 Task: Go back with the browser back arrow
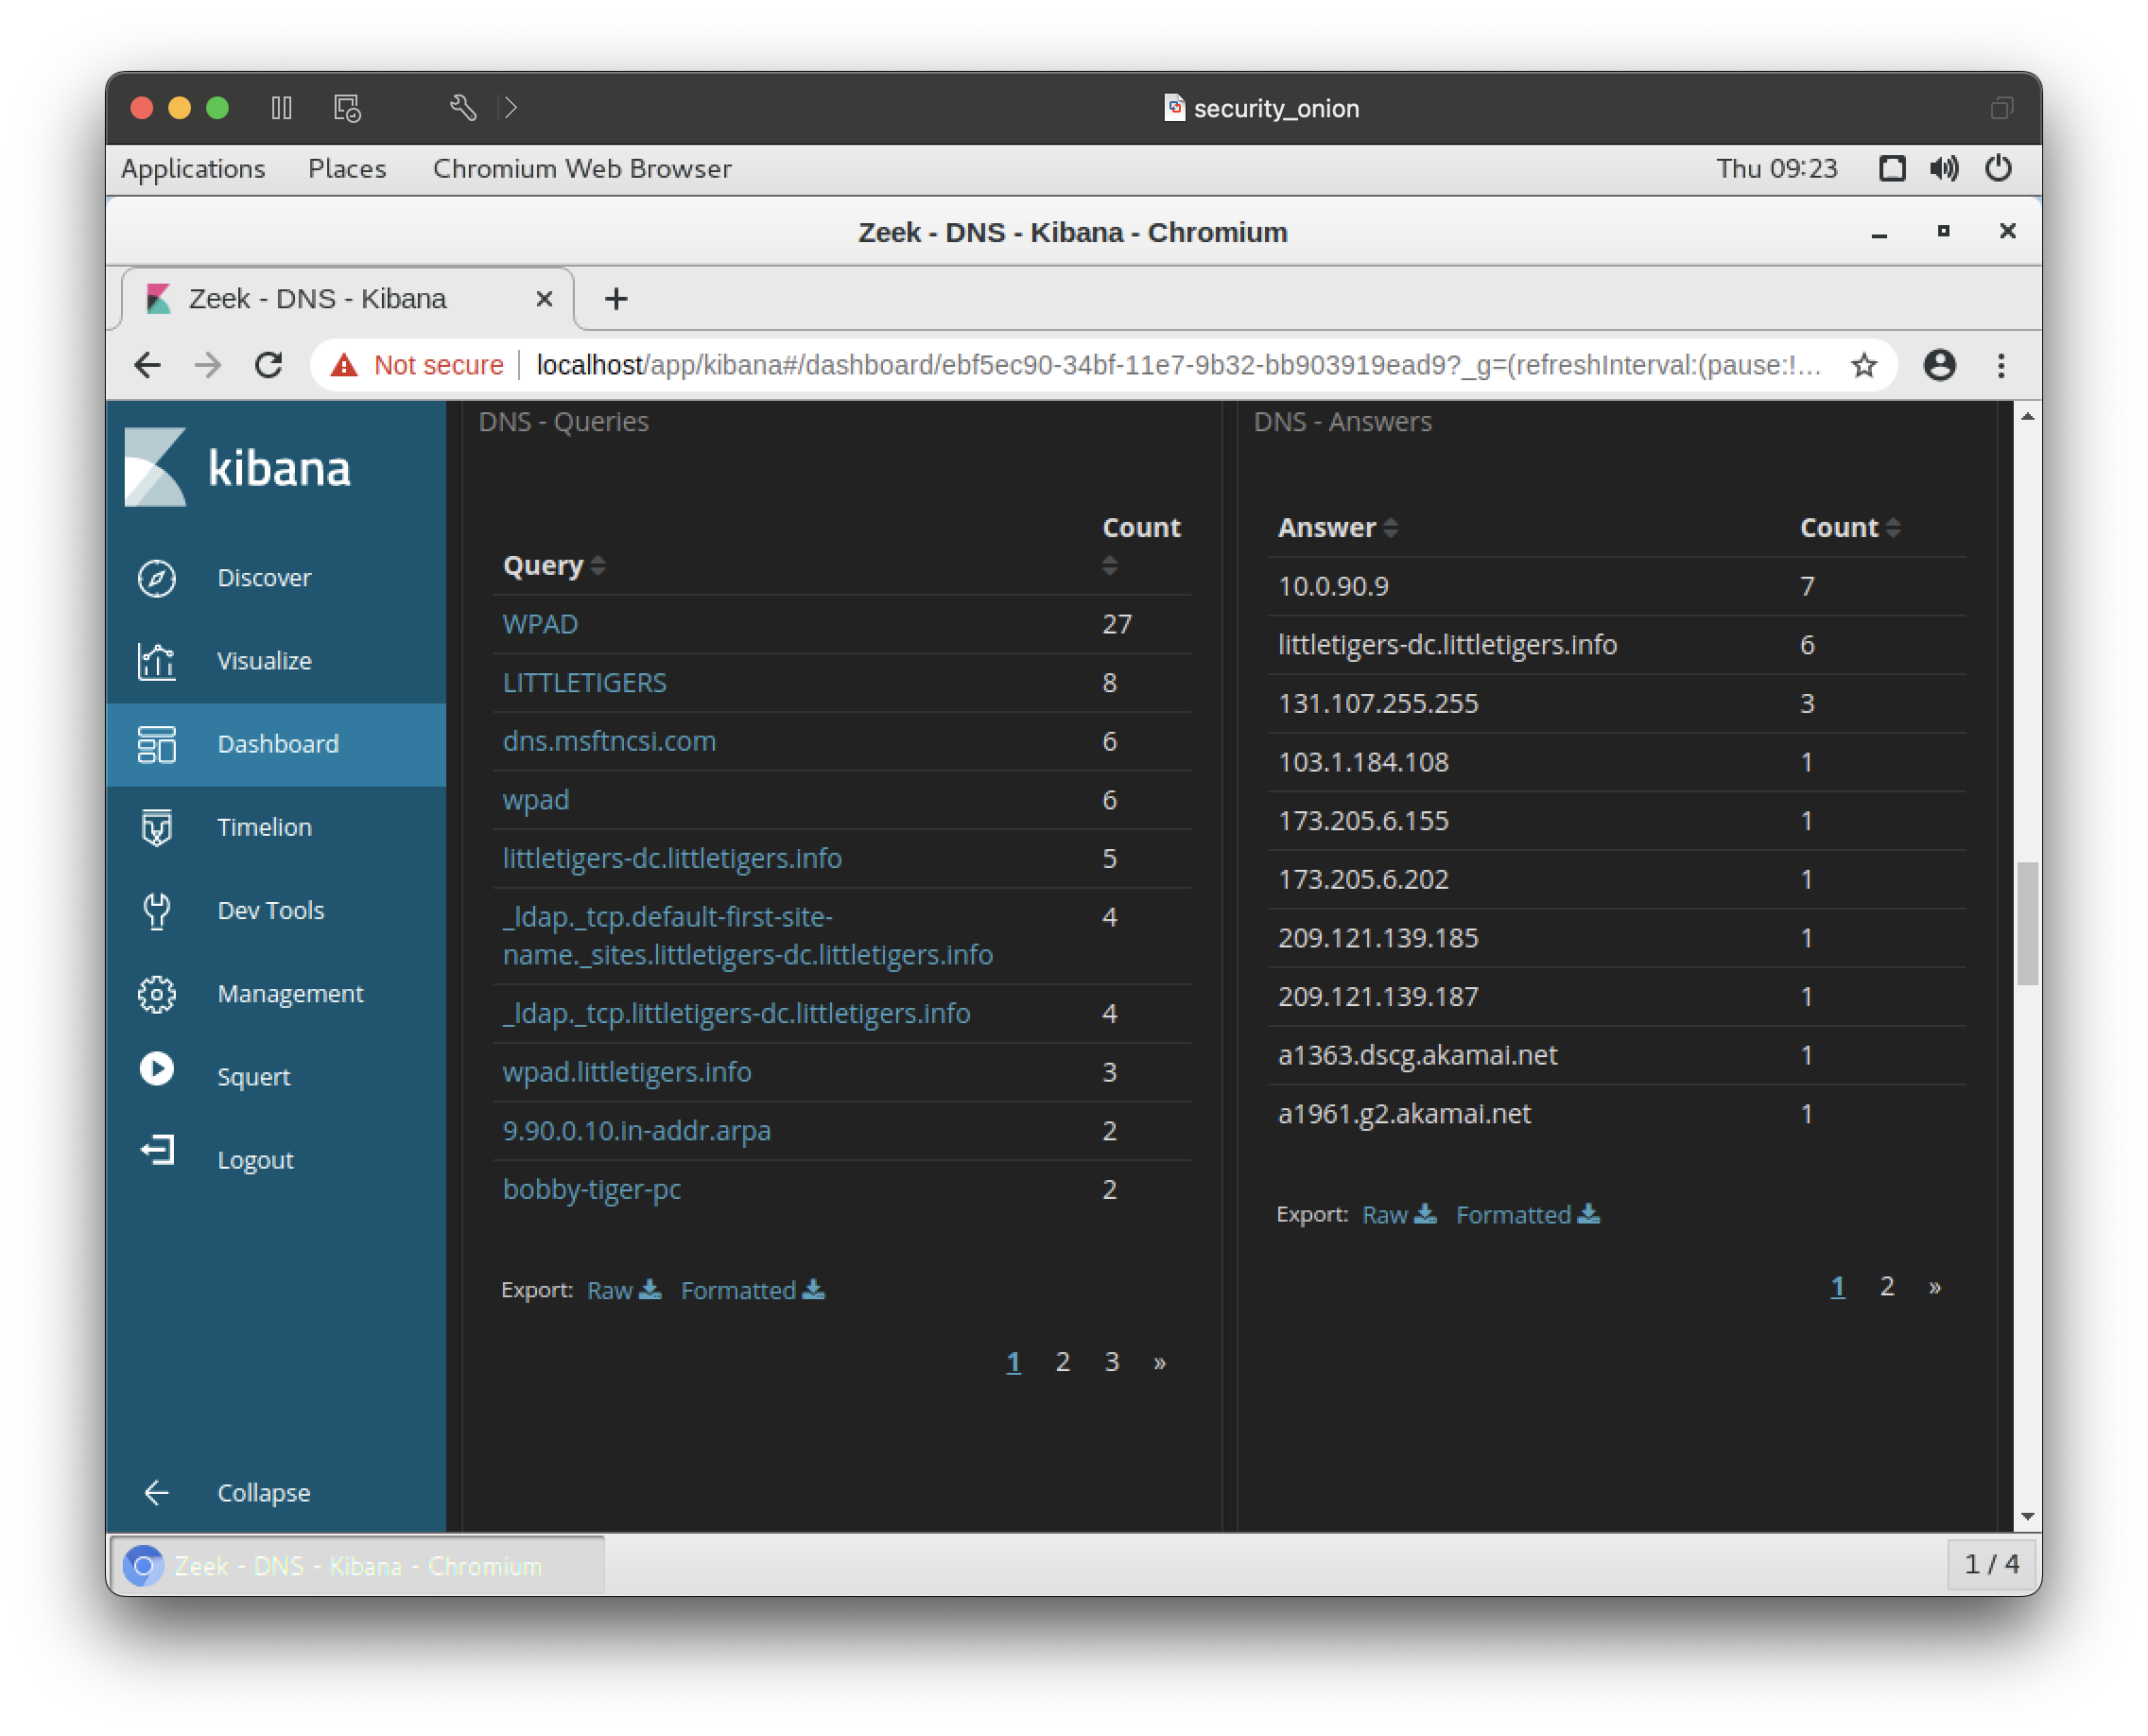tap(147, 365)
